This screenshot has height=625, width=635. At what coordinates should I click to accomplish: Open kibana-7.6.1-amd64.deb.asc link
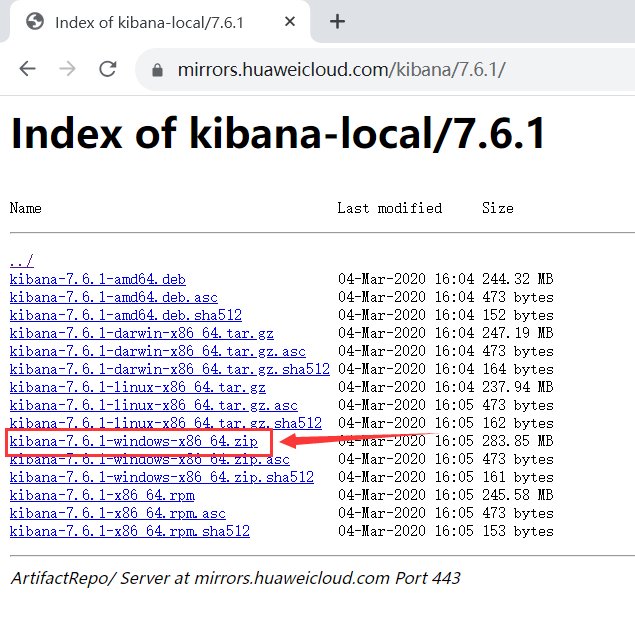point(113,297)
